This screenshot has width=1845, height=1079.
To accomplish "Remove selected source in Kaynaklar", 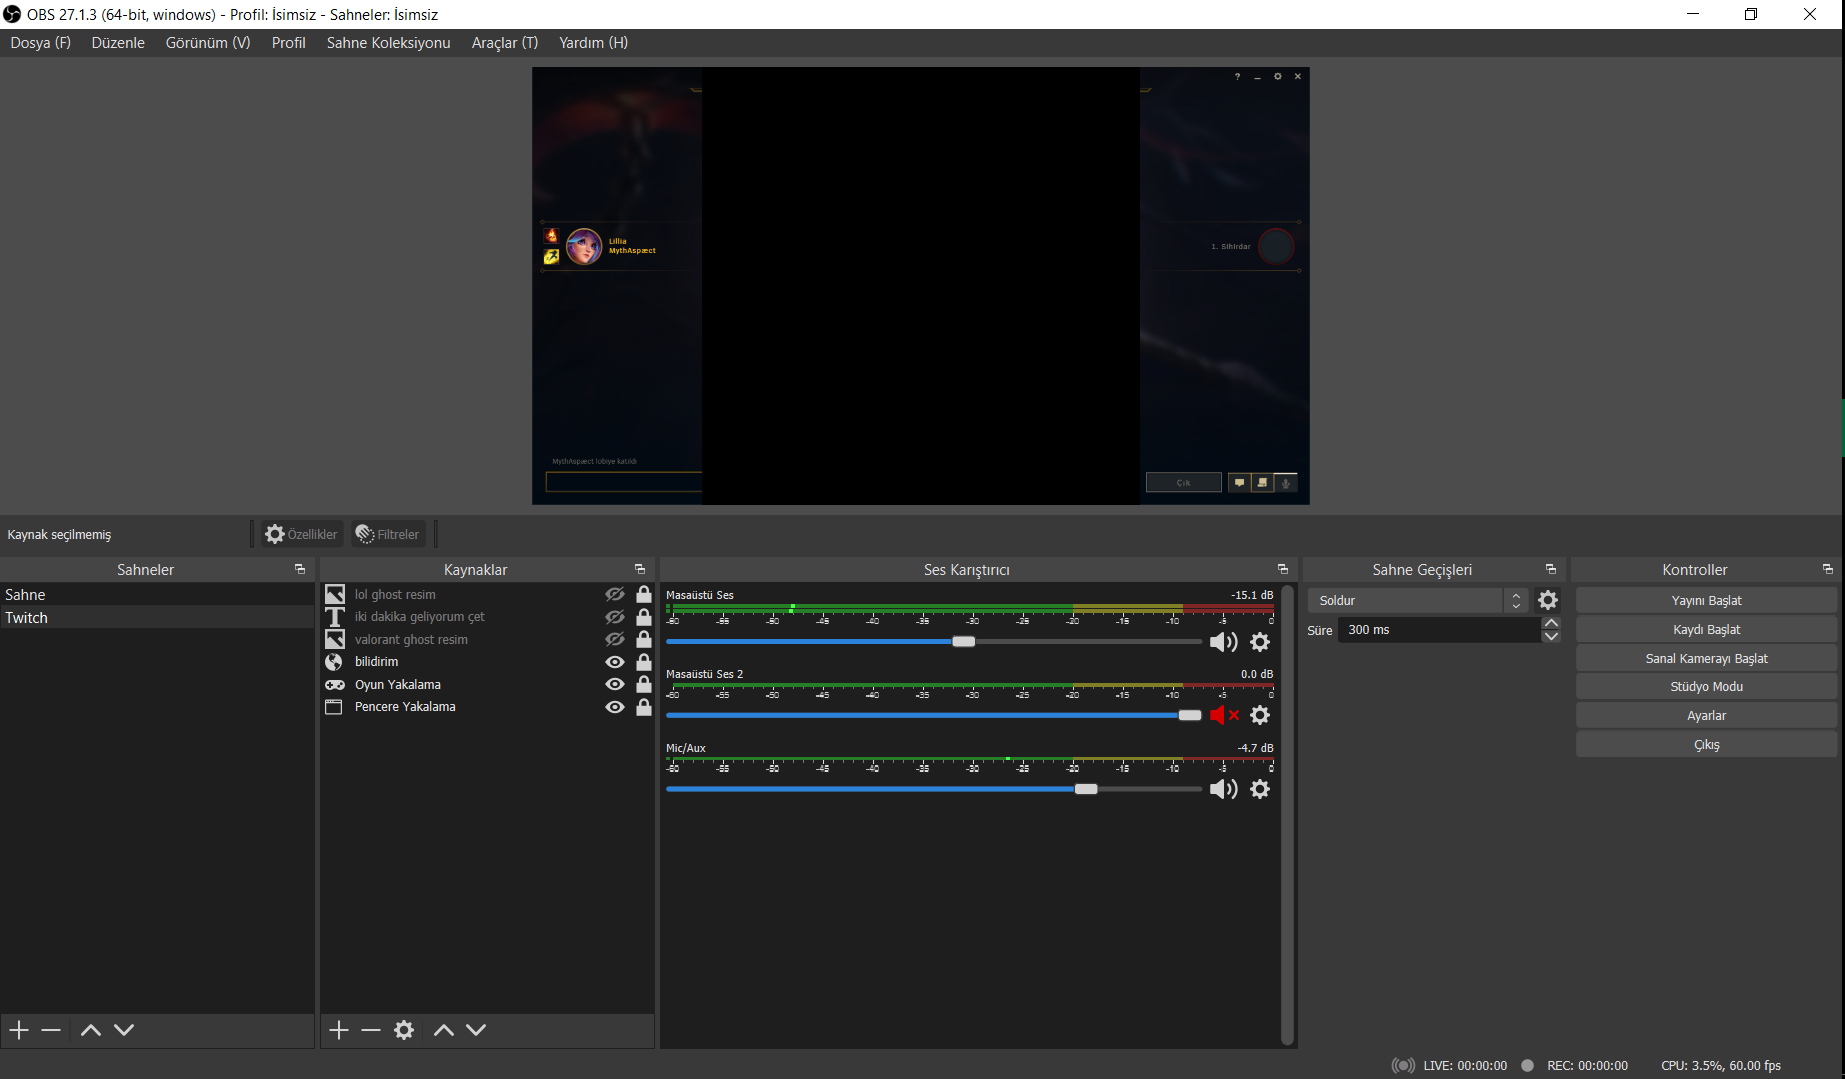I will 371,1030.
